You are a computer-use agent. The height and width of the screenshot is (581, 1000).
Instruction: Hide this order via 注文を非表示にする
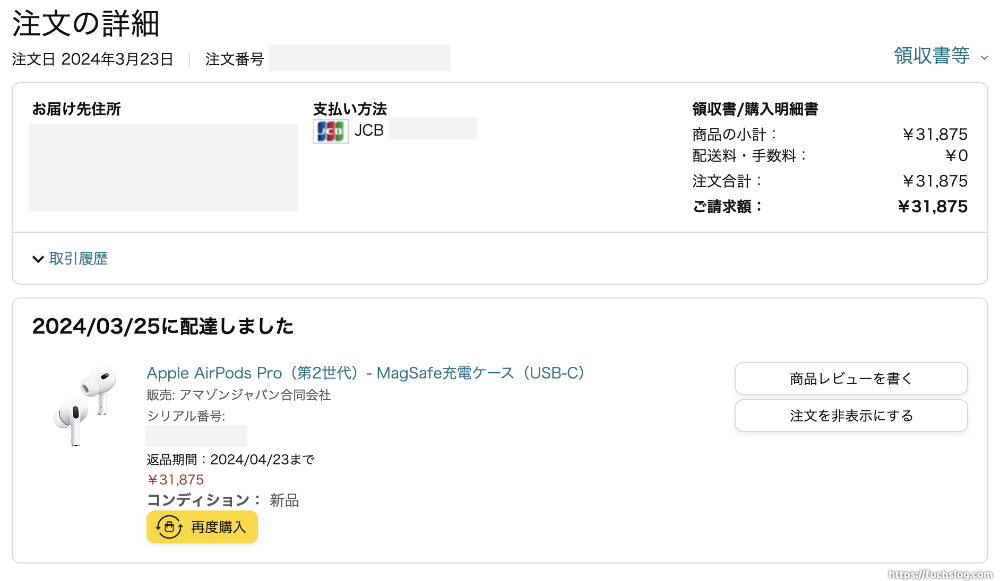tap(851, 414)
